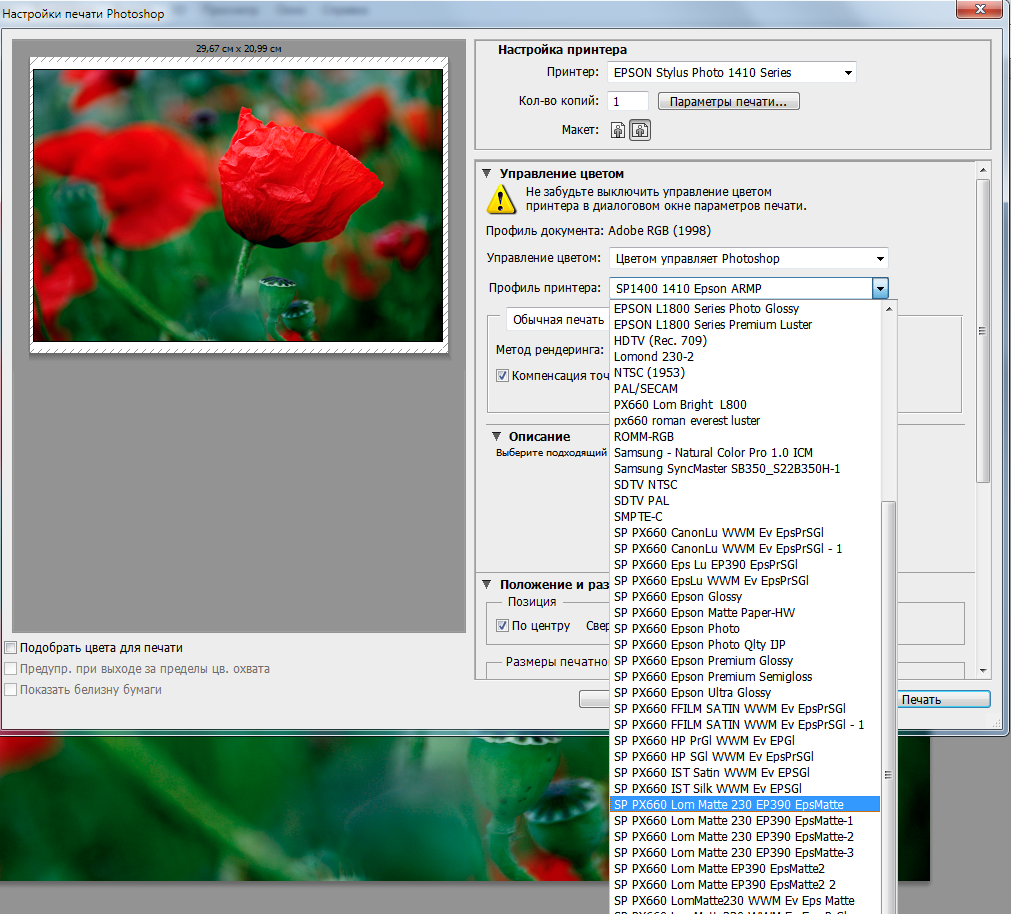
Task: Select 'NTSC (1953)' profile
Action: [745, 373]
